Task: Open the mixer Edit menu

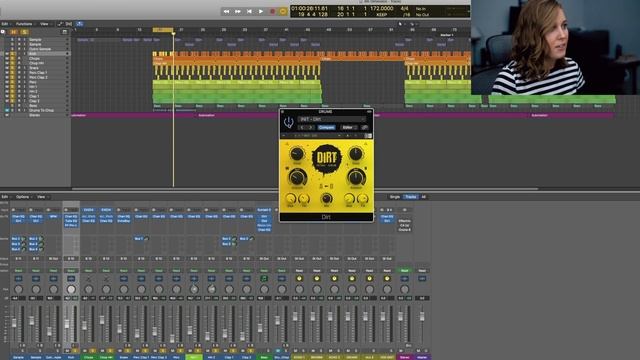Action: click(x=5, y=197)
